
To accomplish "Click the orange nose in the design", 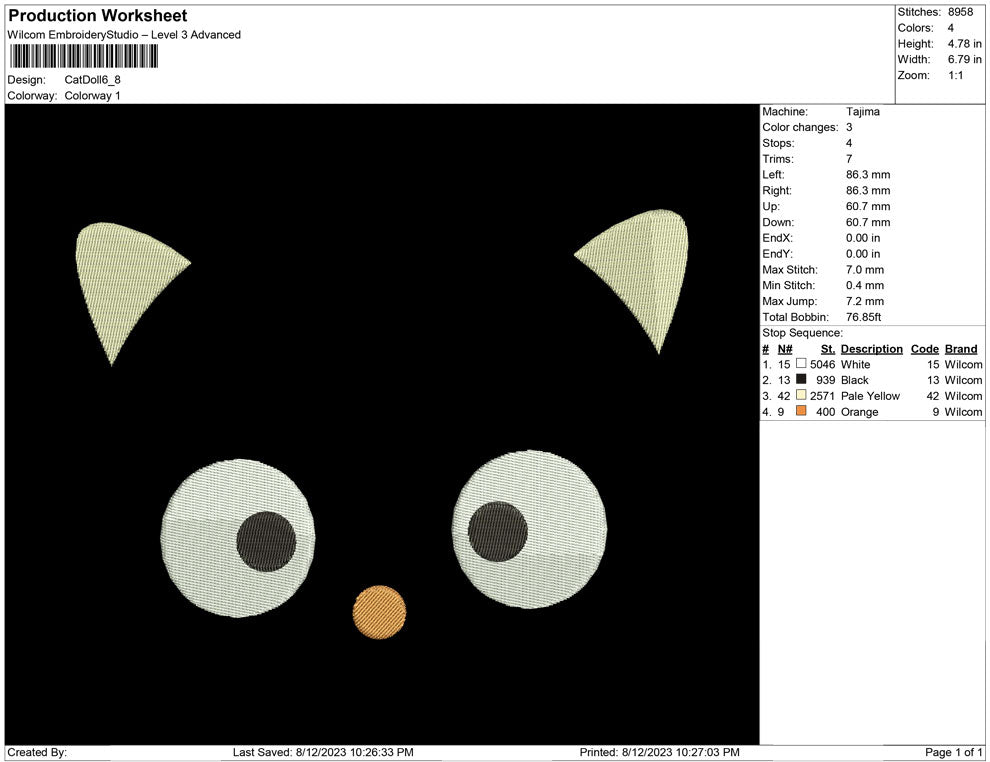I will [x=380, y=612].
